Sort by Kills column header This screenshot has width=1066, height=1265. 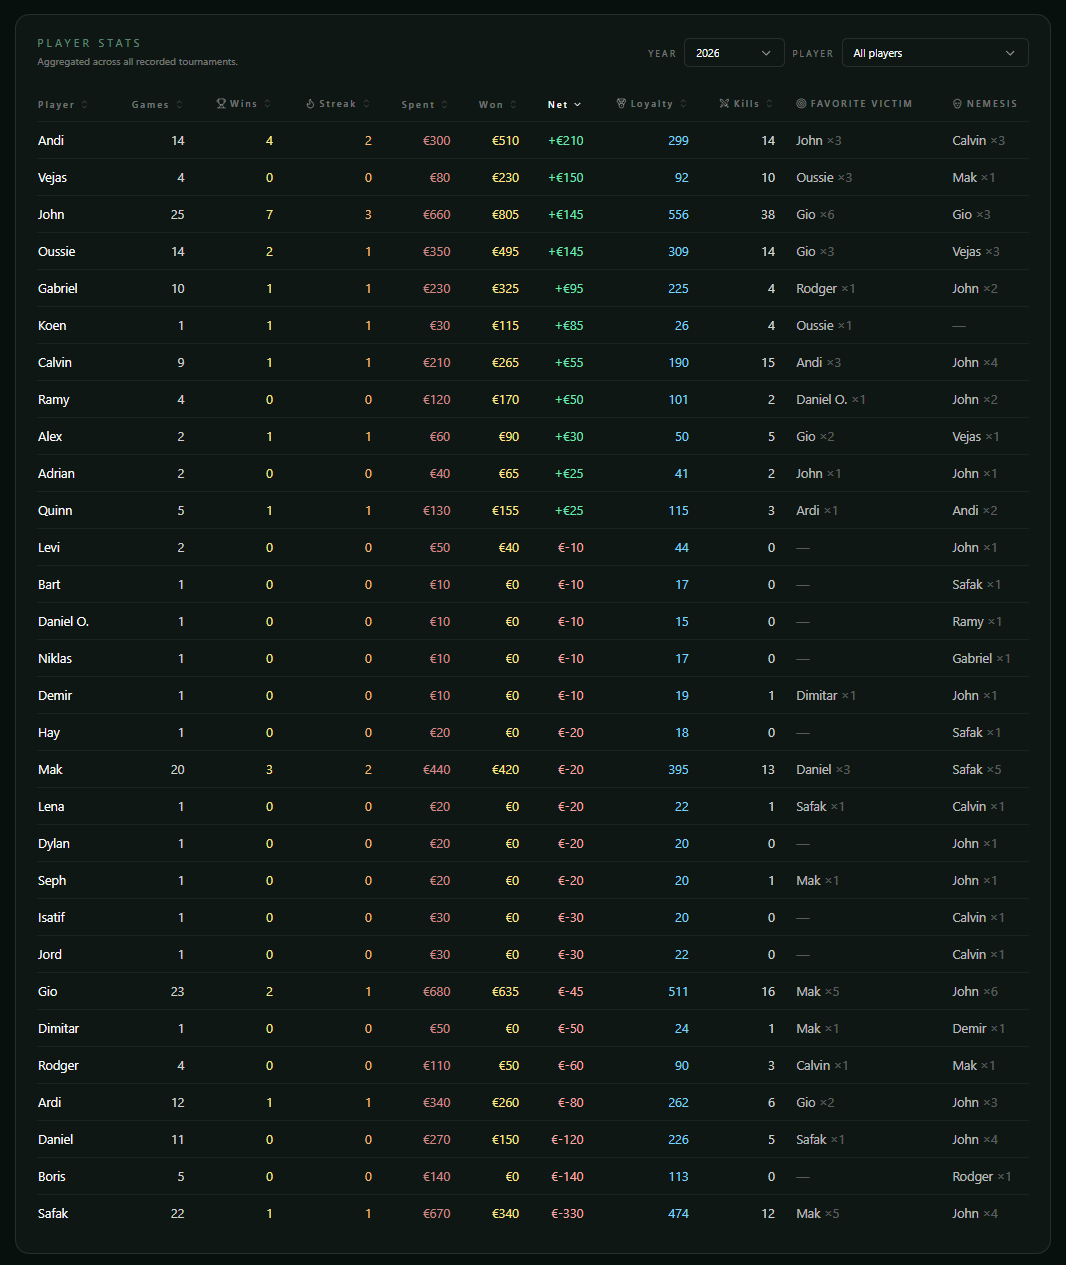746,104
